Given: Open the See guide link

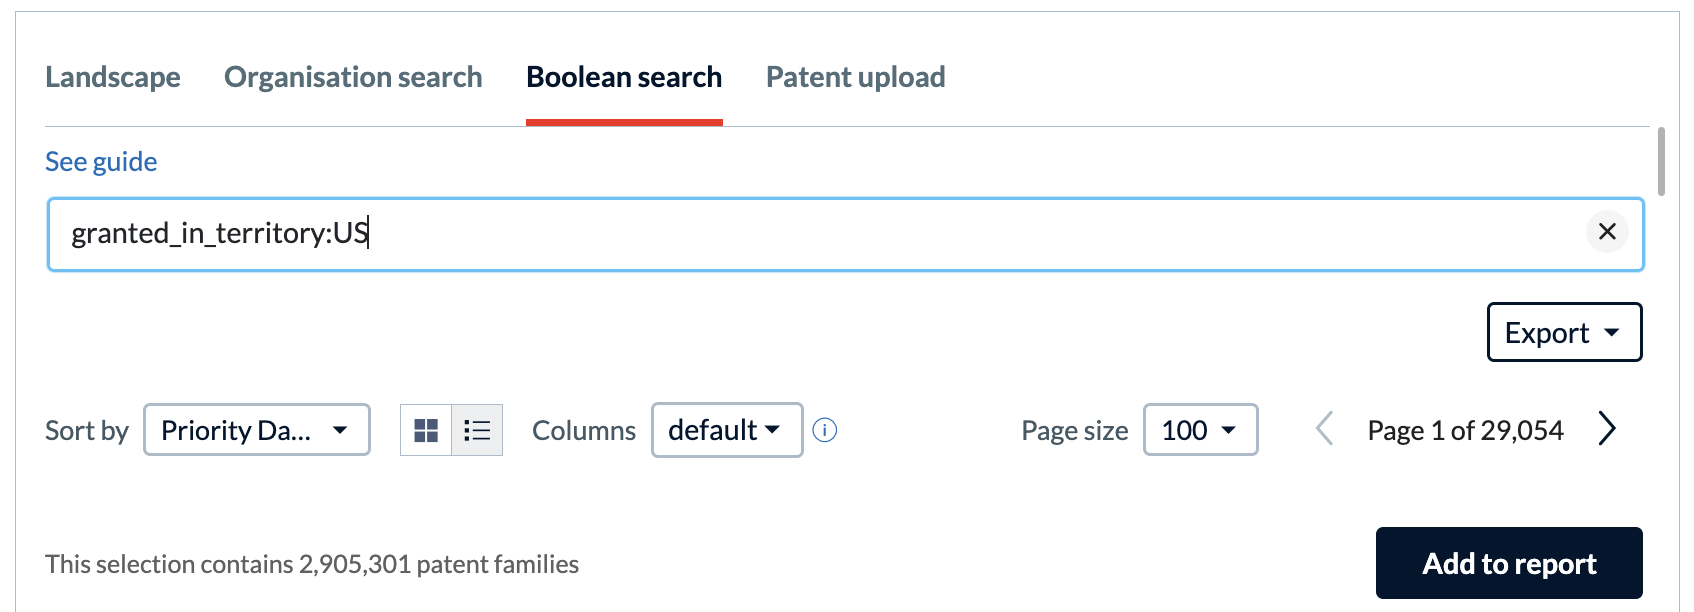Looking at the screenshot, I should coord(101,162).
